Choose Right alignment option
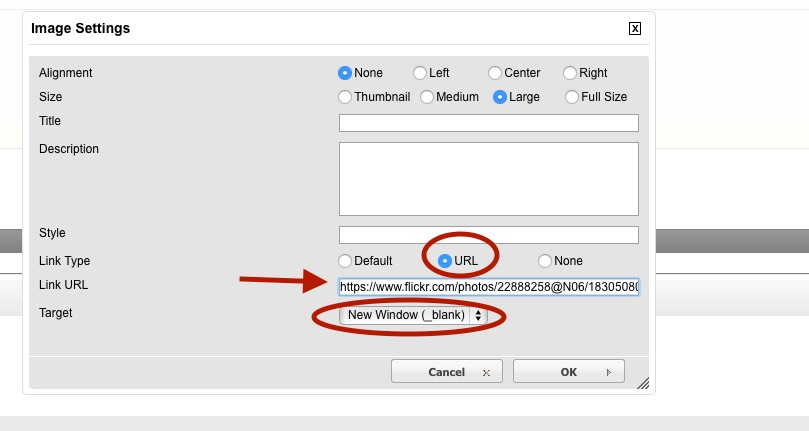The width and height of the screenshot is (809, 431). [x=570, y=73]
